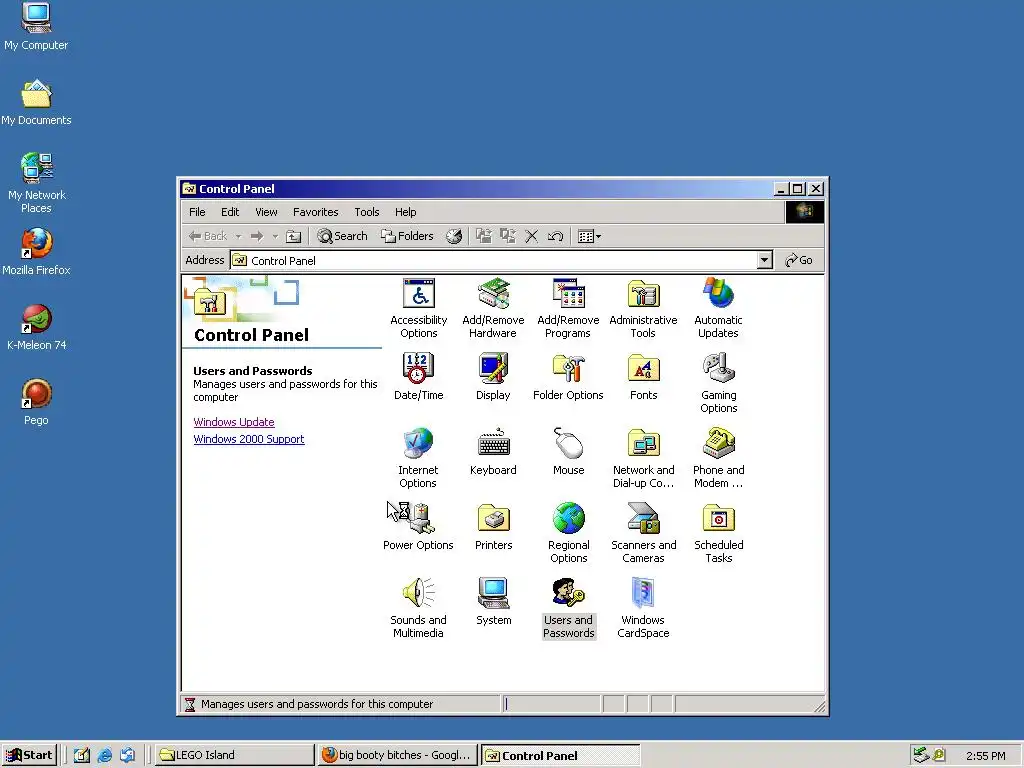This screenshot has height=768, width=1024.
Task: Select K-Meleon 74 desktop shortcut
Action: pos(37,328)
